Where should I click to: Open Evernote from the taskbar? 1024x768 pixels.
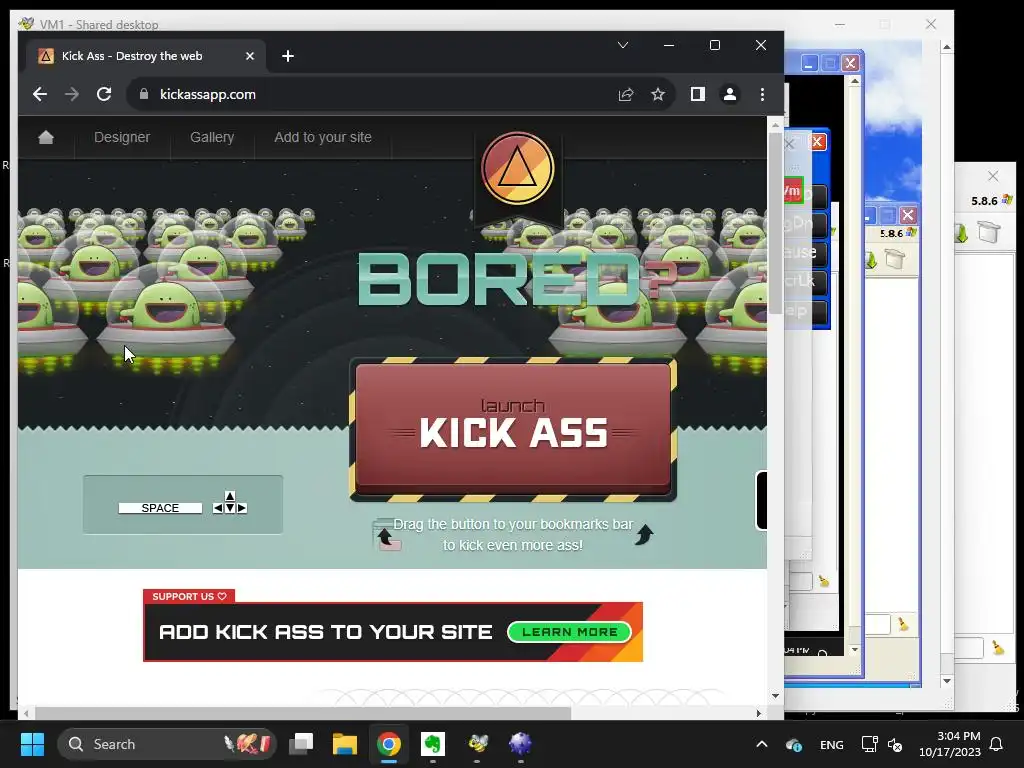[432, 744]
